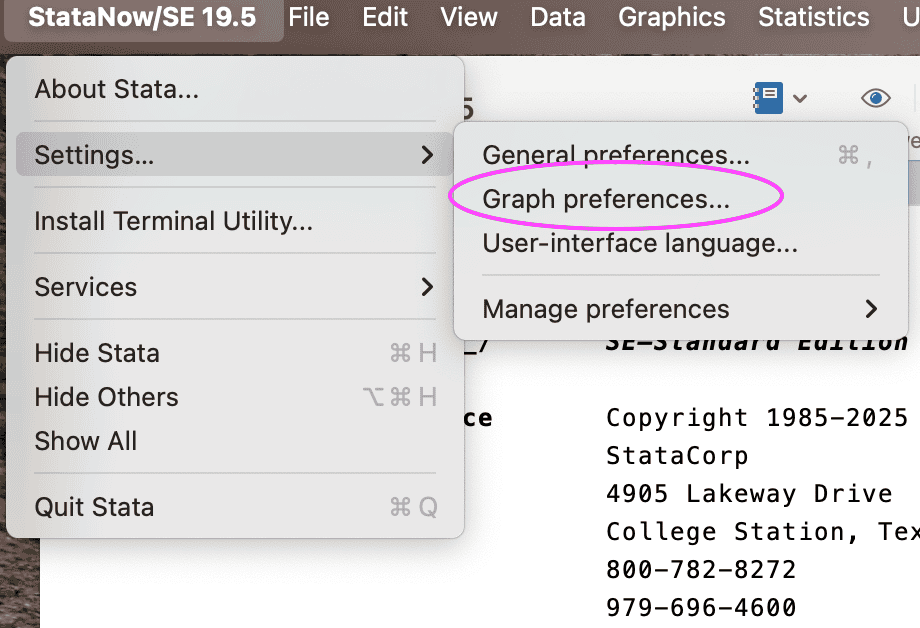Choose General preferences... in the submenu
920x628 pixels.
pos(616,155)
